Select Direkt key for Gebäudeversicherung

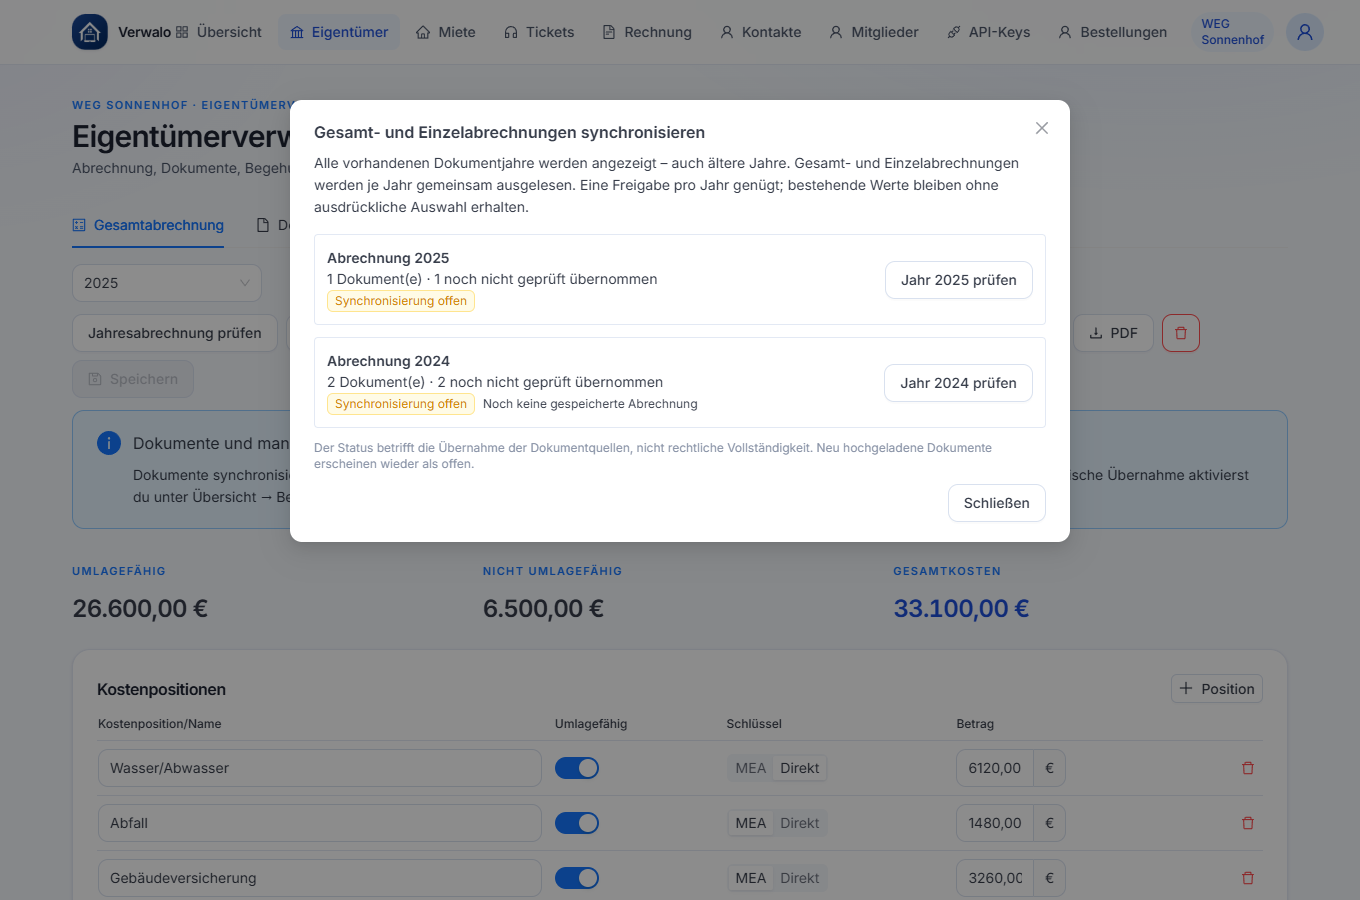click(800, 878)
